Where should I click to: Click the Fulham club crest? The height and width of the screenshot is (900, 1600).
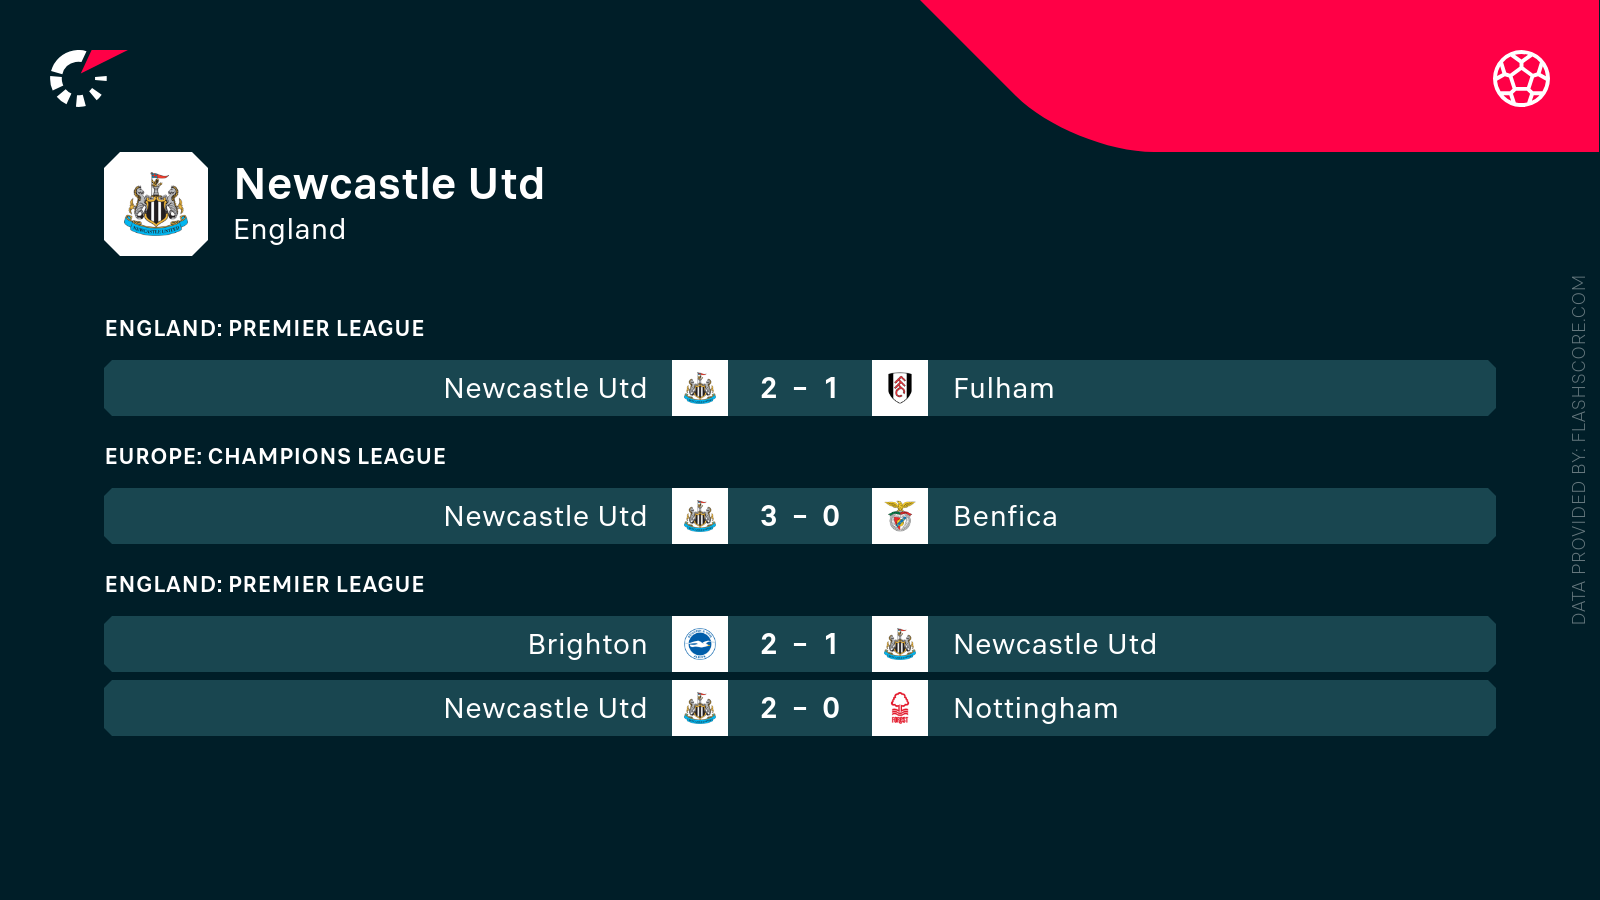[x=900, y=388]
